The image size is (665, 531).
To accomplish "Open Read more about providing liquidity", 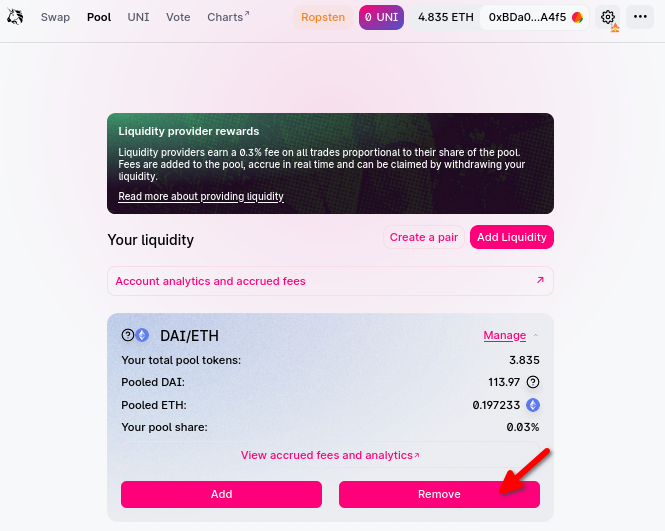I will pyautogui.click(x=201, y=197).
